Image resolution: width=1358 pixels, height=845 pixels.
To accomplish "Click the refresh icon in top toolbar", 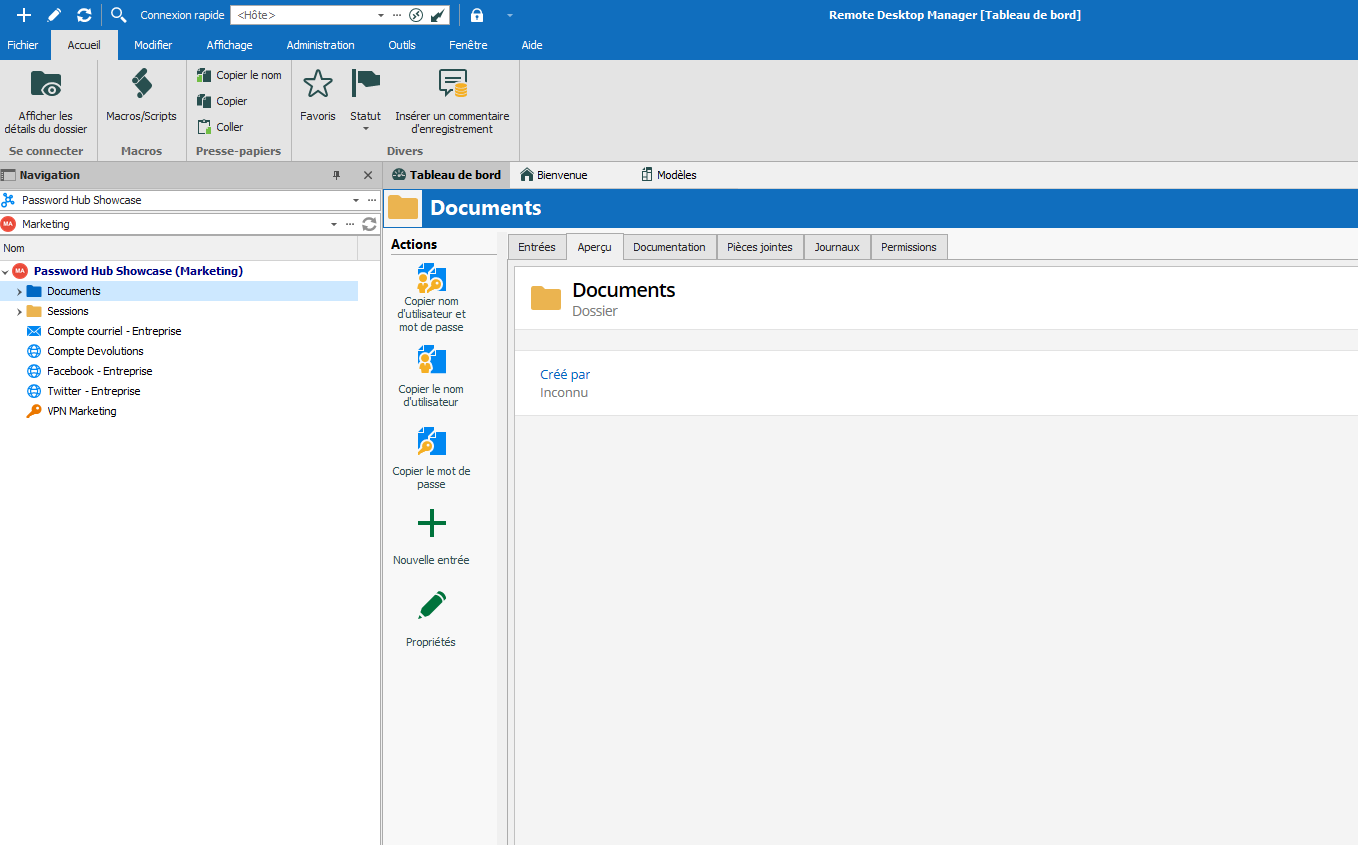I will 84,15.
